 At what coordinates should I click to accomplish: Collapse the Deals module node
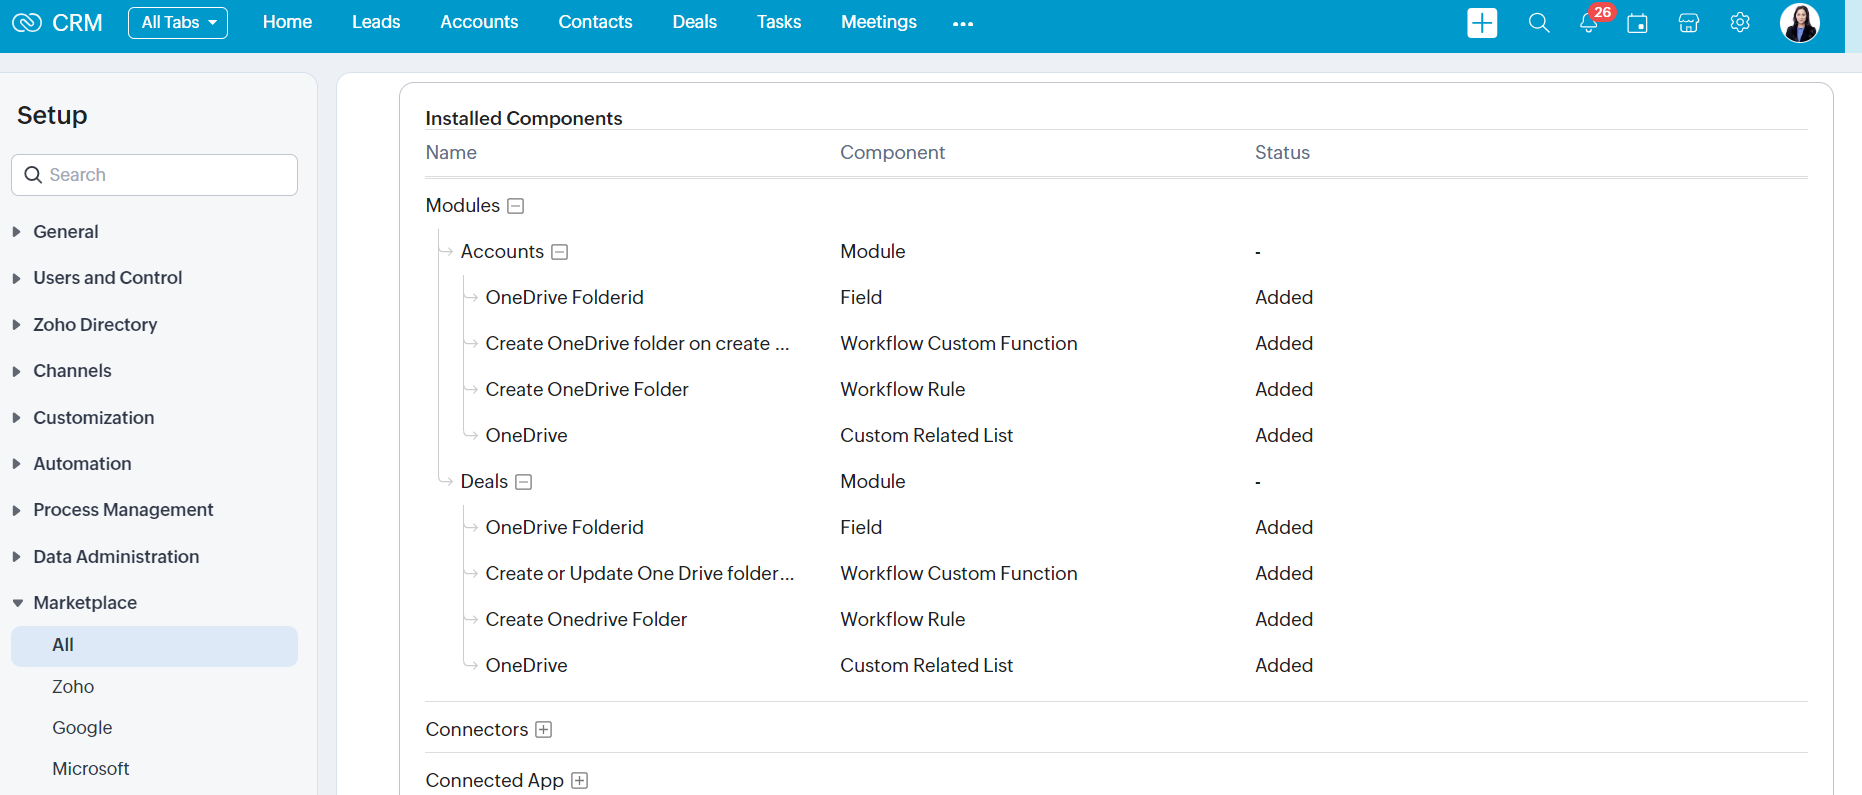click(523, 482)
